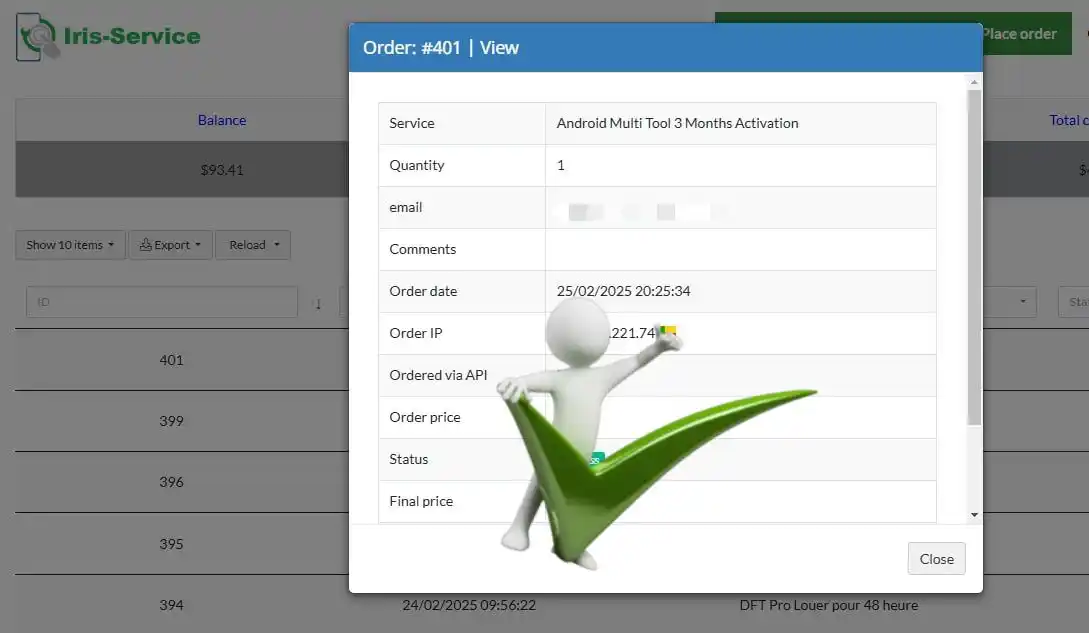The width and height of the screenshot is (1089, 633).
Task: Select order row 394
Action: pos(172,605)
